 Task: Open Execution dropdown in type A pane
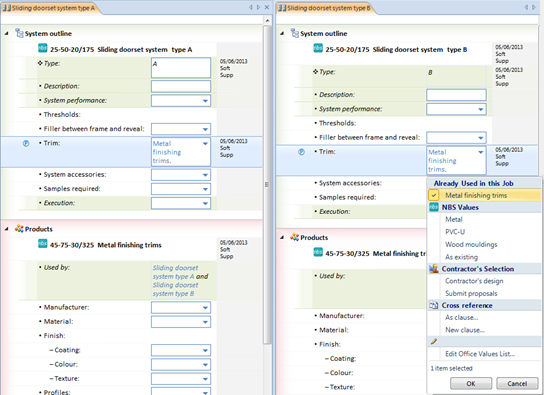(205, 204)
